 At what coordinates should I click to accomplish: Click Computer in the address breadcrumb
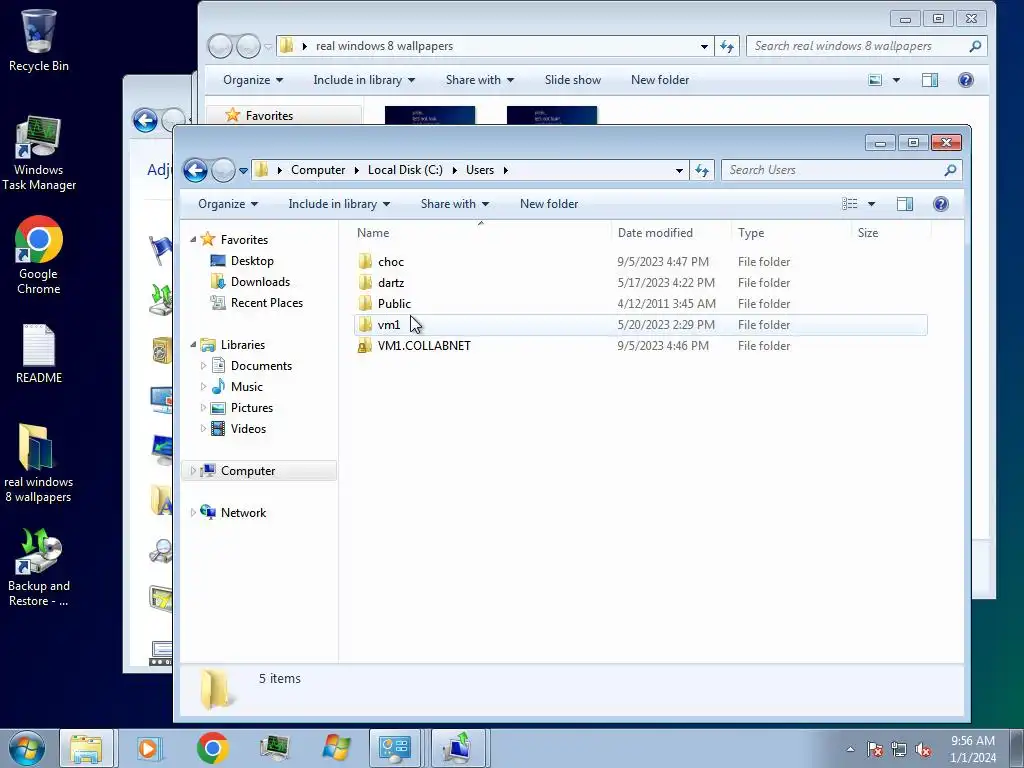point(318,170)
